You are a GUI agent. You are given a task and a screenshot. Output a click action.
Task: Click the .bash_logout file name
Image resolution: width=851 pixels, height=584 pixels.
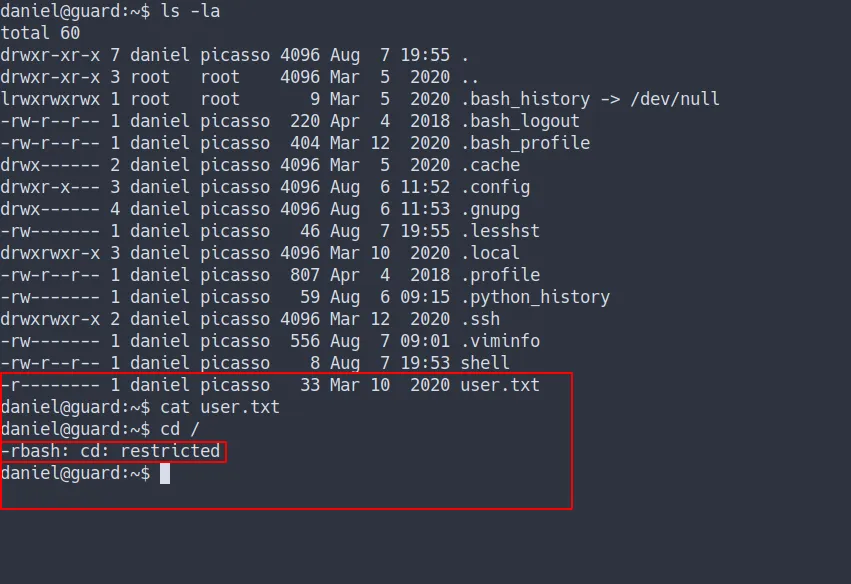click(522, 121)
